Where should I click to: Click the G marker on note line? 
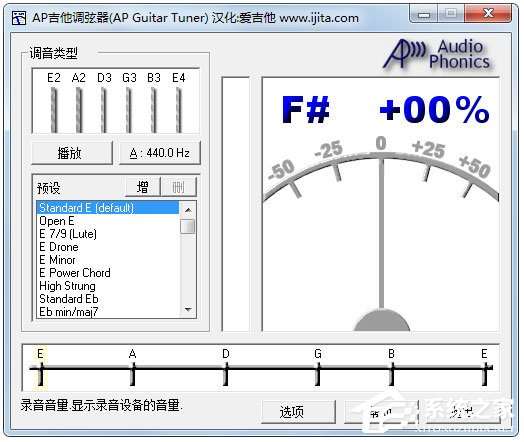click(x=318, y=367)
